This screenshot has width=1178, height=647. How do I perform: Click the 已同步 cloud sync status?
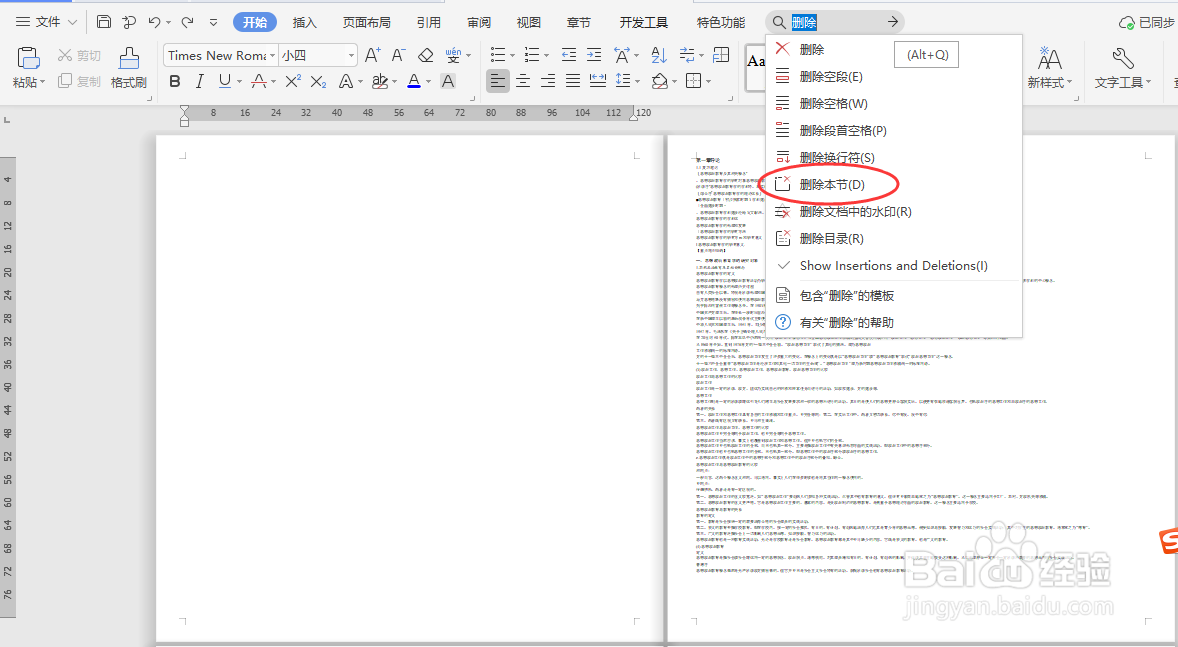coord(1147,23)
